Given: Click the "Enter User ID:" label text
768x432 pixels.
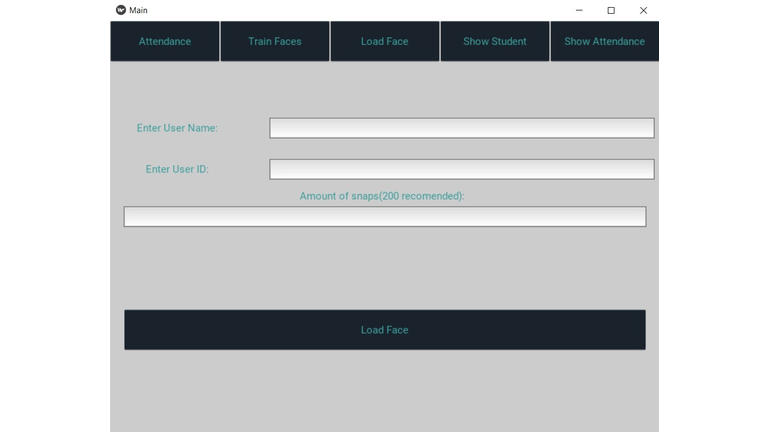Looking at the screenshot, I should (x=177, y=169).
